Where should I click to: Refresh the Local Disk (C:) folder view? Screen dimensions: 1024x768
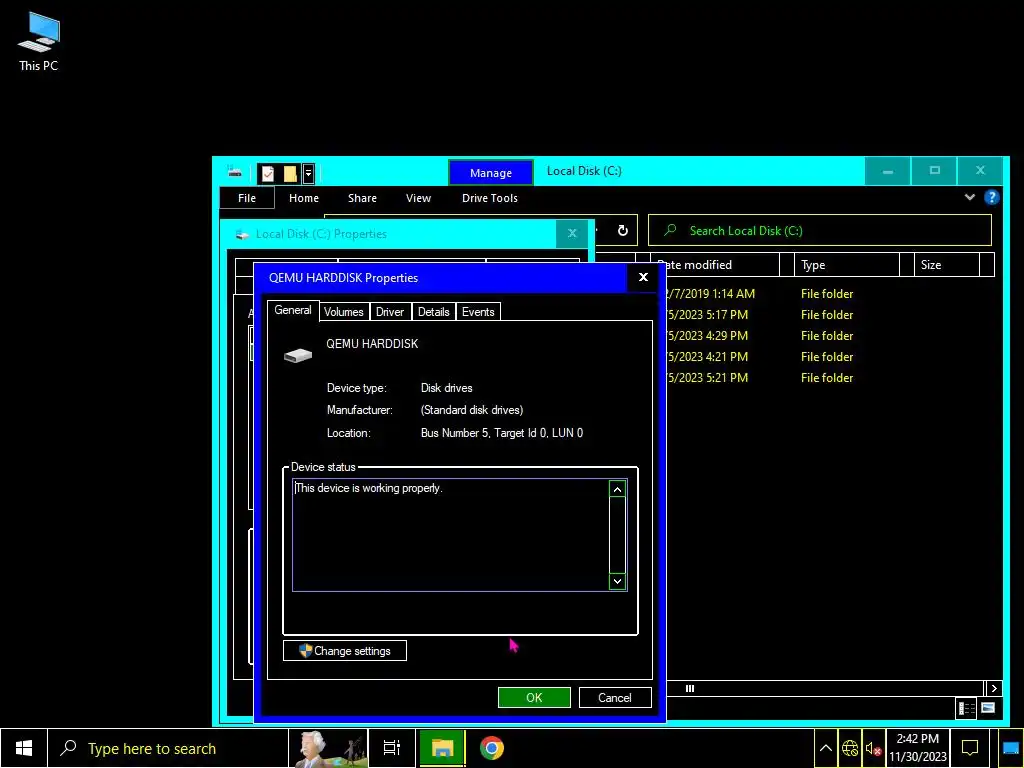[622, 231]
